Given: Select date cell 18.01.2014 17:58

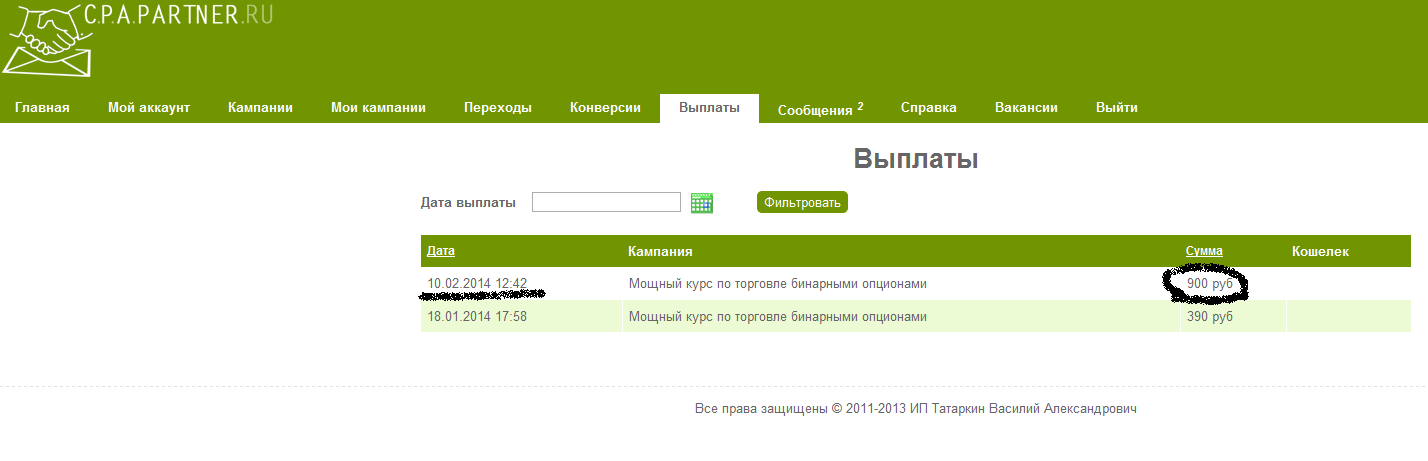Looking at the screenshot, I should pyautogui.click(x=477, y=317).
